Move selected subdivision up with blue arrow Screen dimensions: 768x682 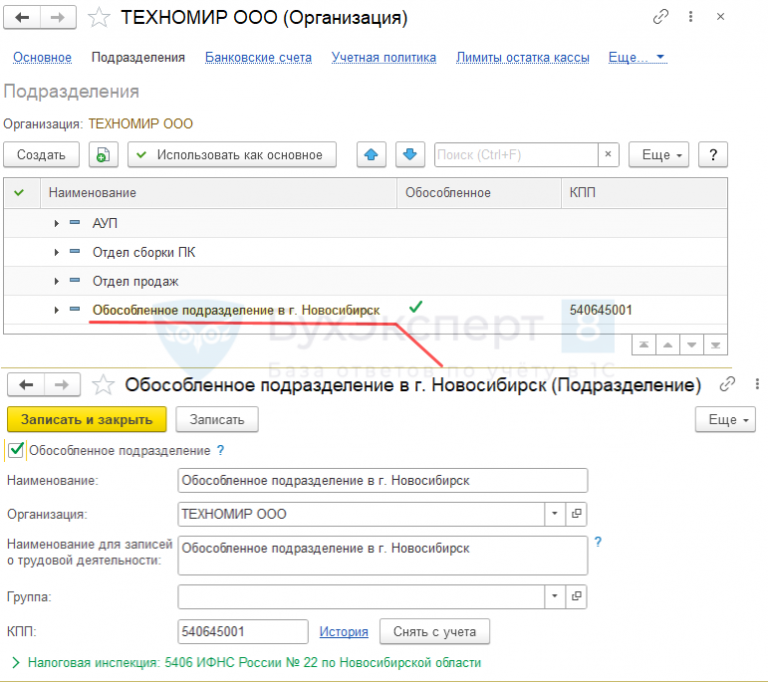pyautogui.click(x=371, y=155)
